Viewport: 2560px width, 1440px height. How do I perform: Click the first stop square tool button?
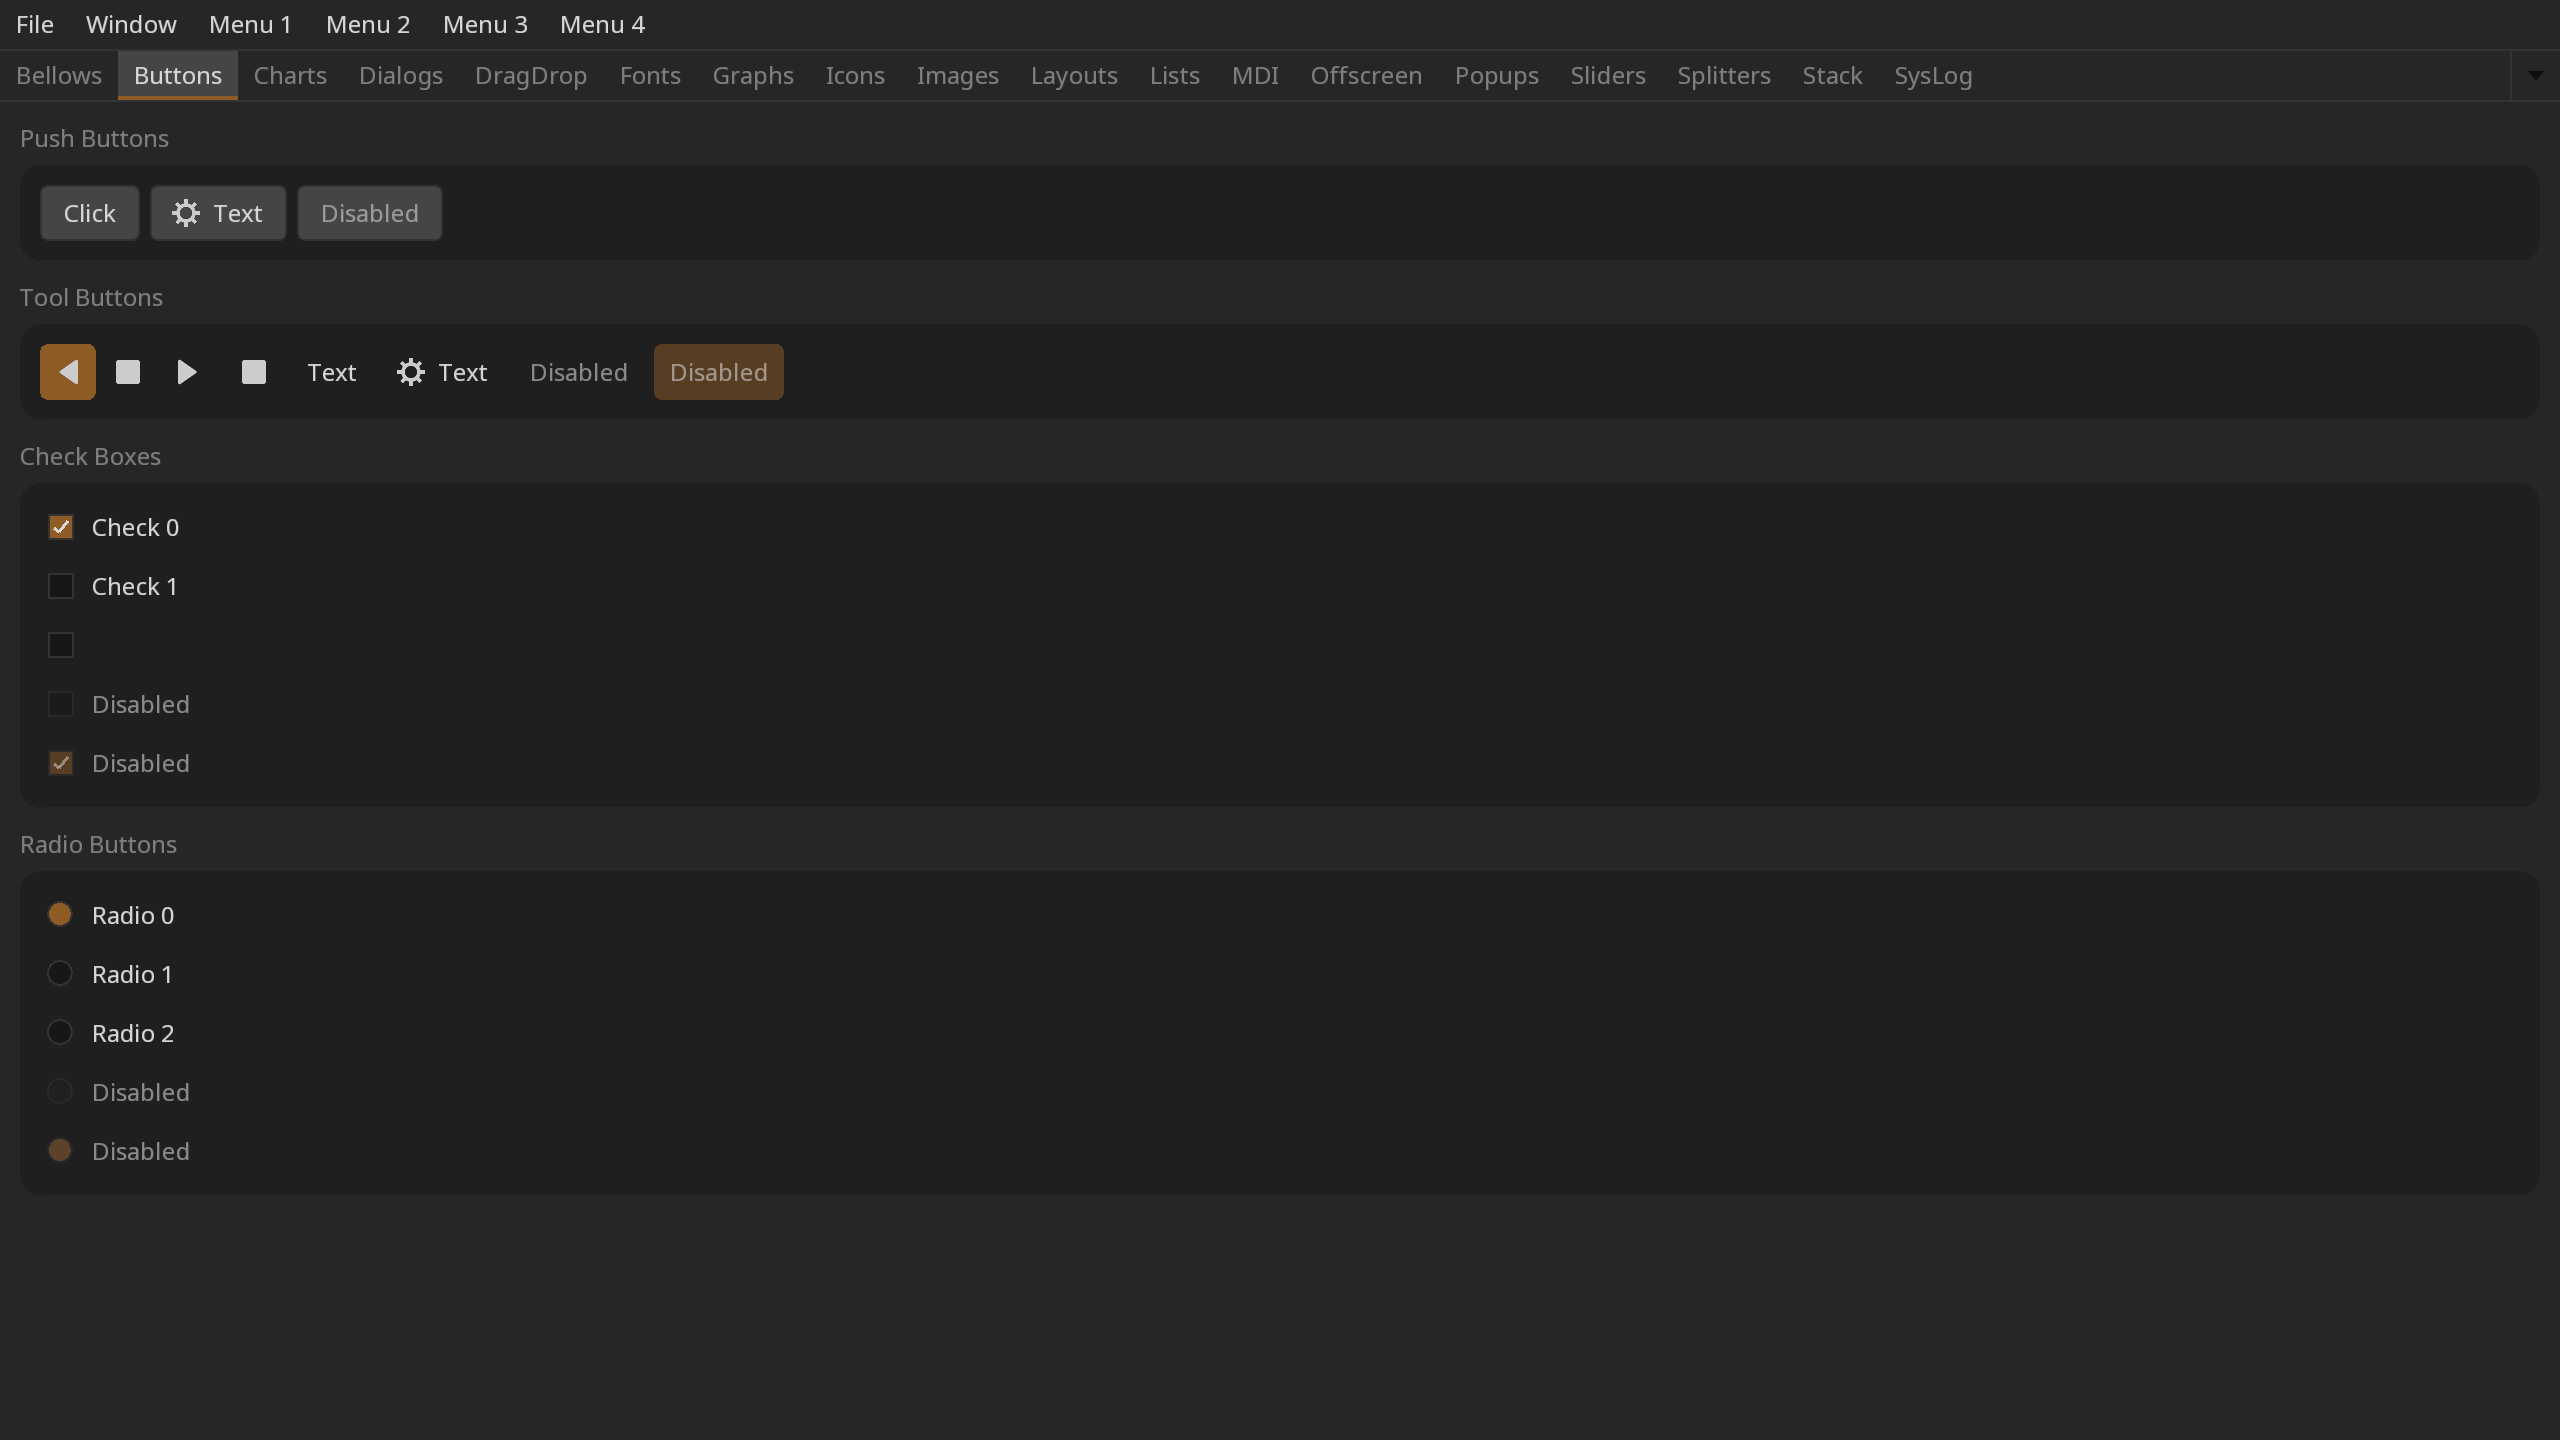pyautogui.click(x=128, y=372)
